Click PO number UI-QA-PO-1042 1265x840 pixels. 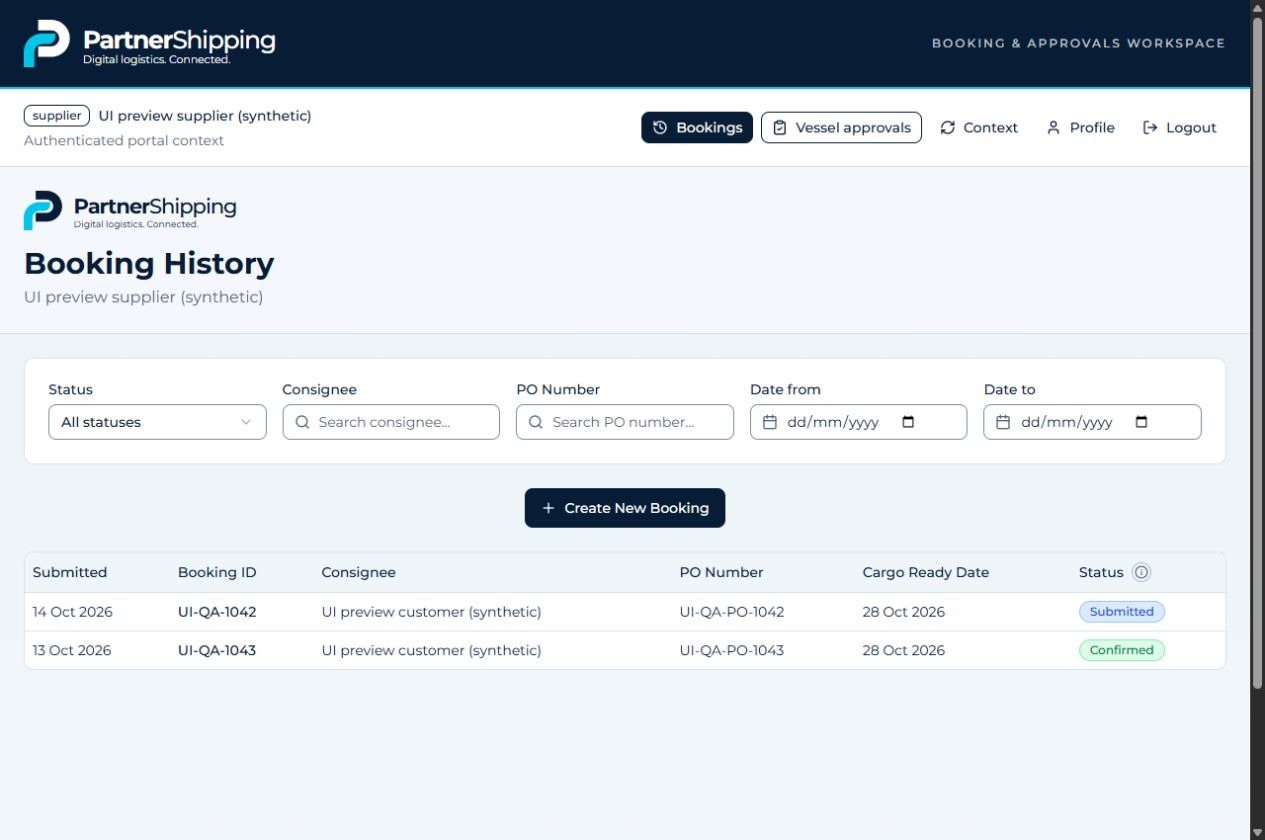(x=732, y=612)
